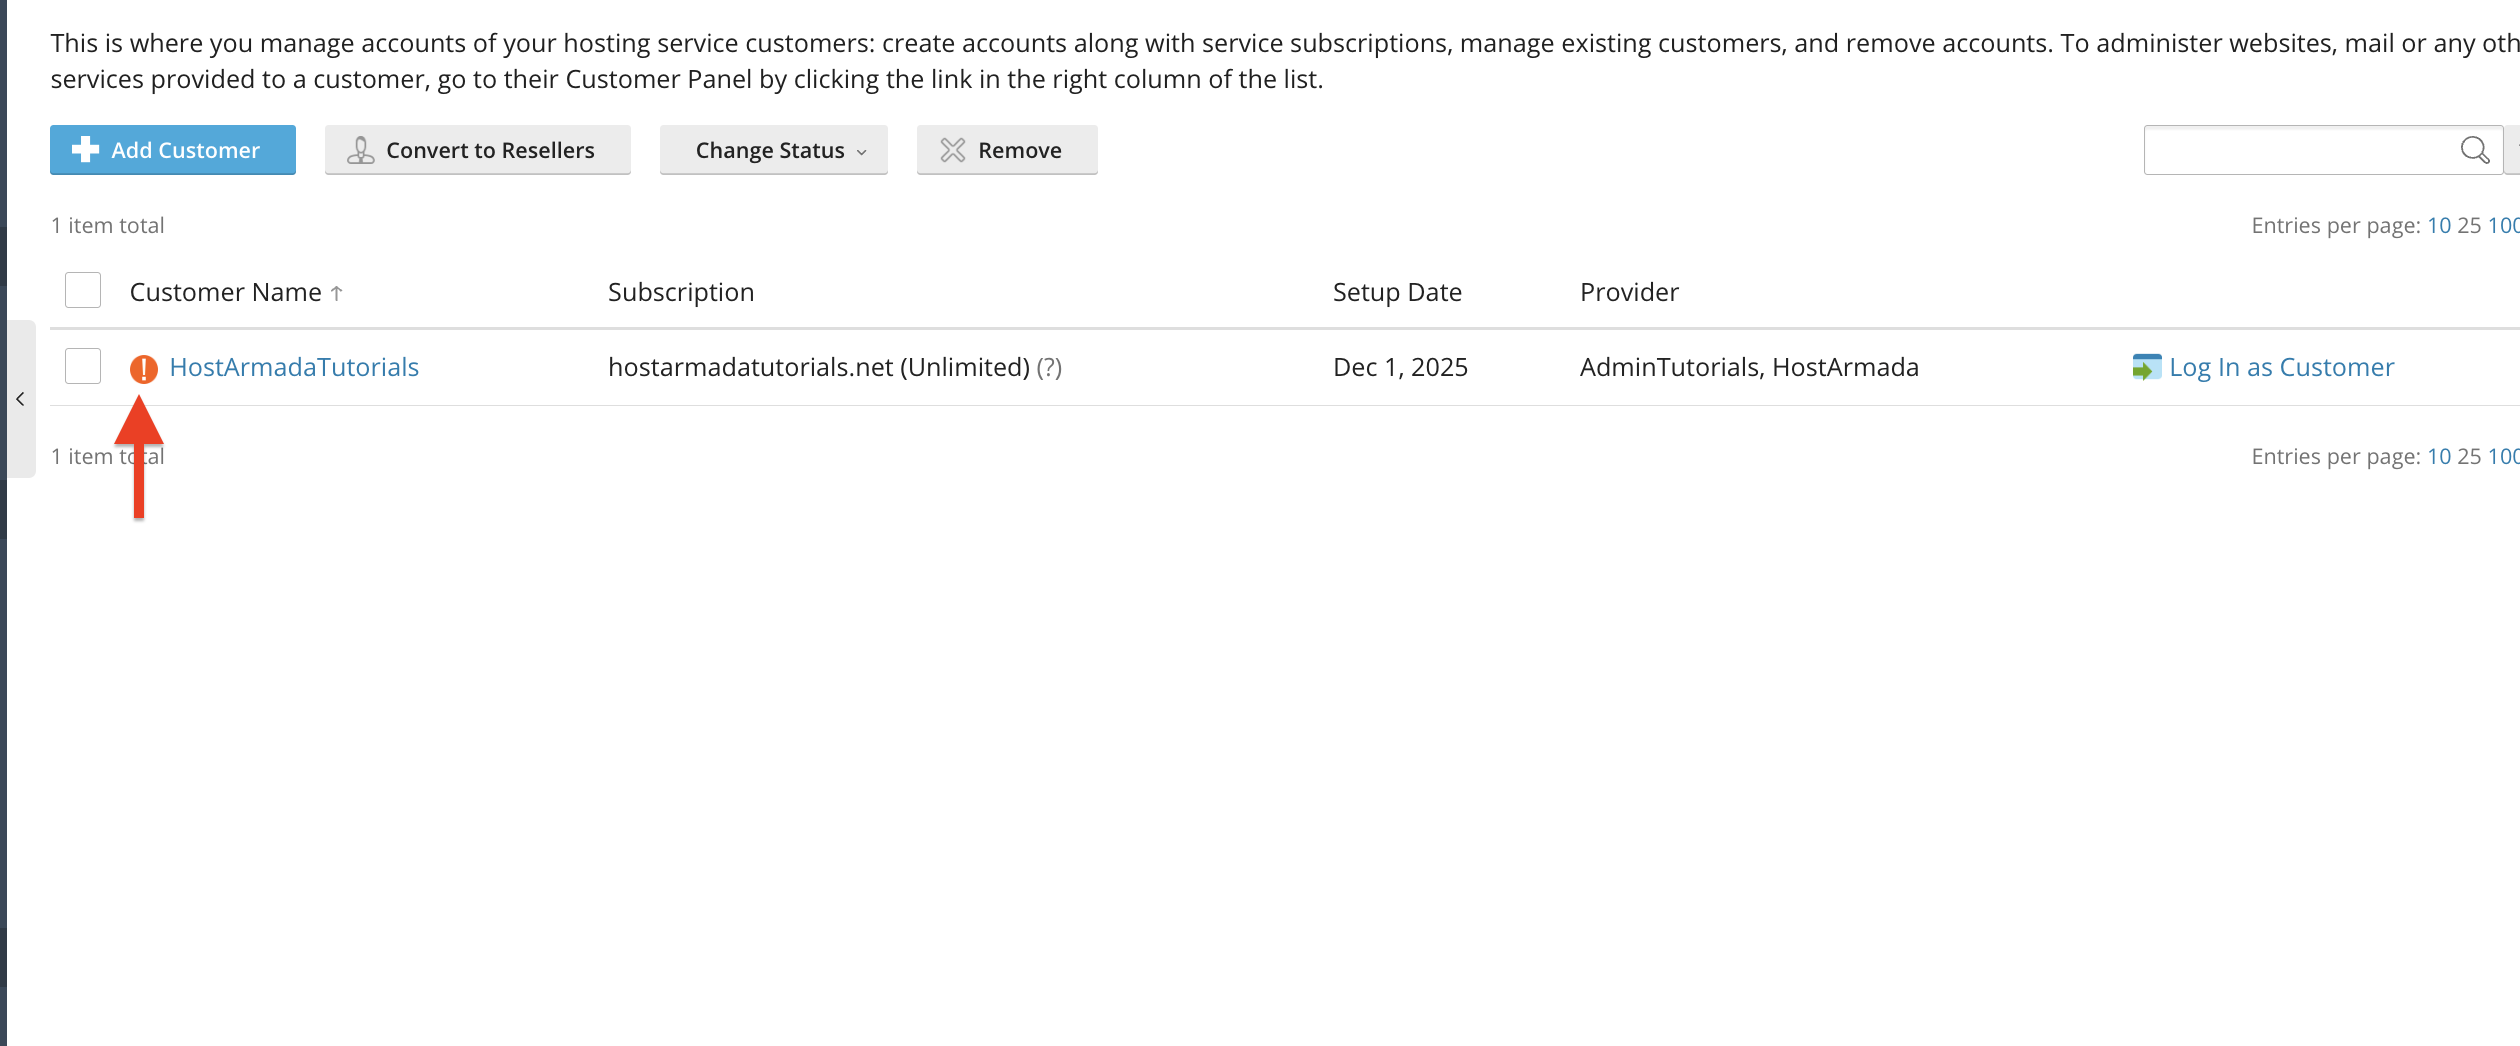Set top entries per page to 10
The width and height of the screenshot is (2520, 1046).
click(x=2439, y=226)
